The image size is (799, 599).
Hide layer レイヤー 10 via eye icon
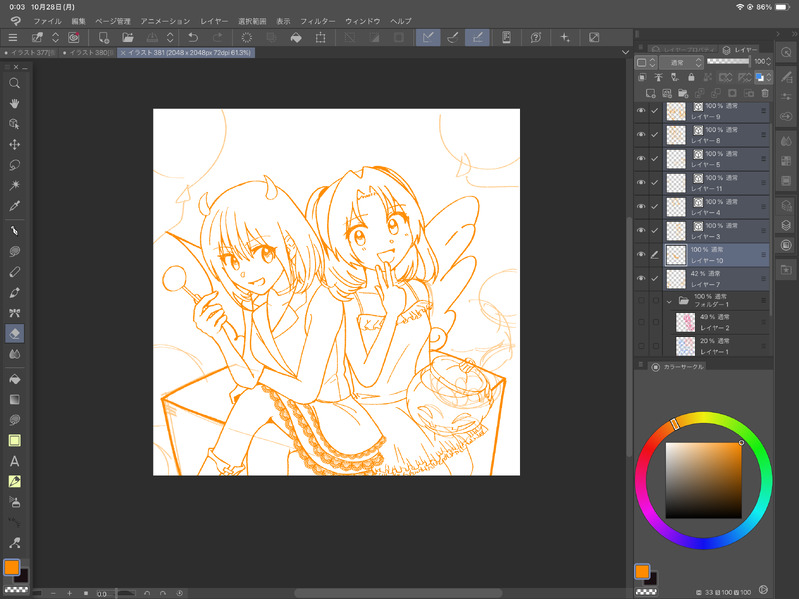click(x=641, y=255)
